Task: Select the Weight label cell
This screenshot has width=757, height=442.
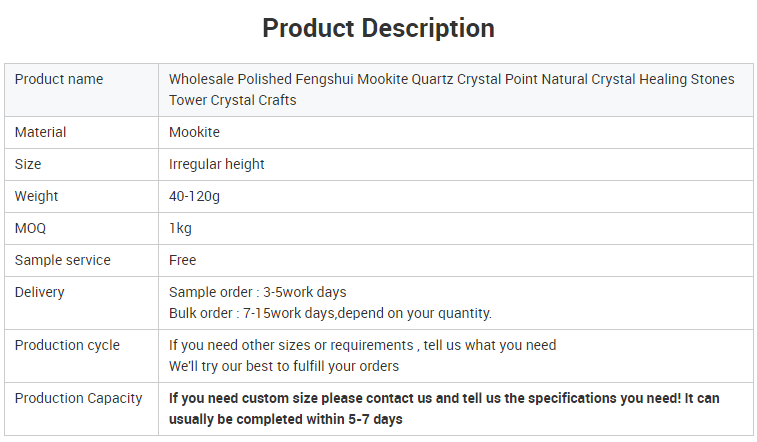Action: (82, 196)
